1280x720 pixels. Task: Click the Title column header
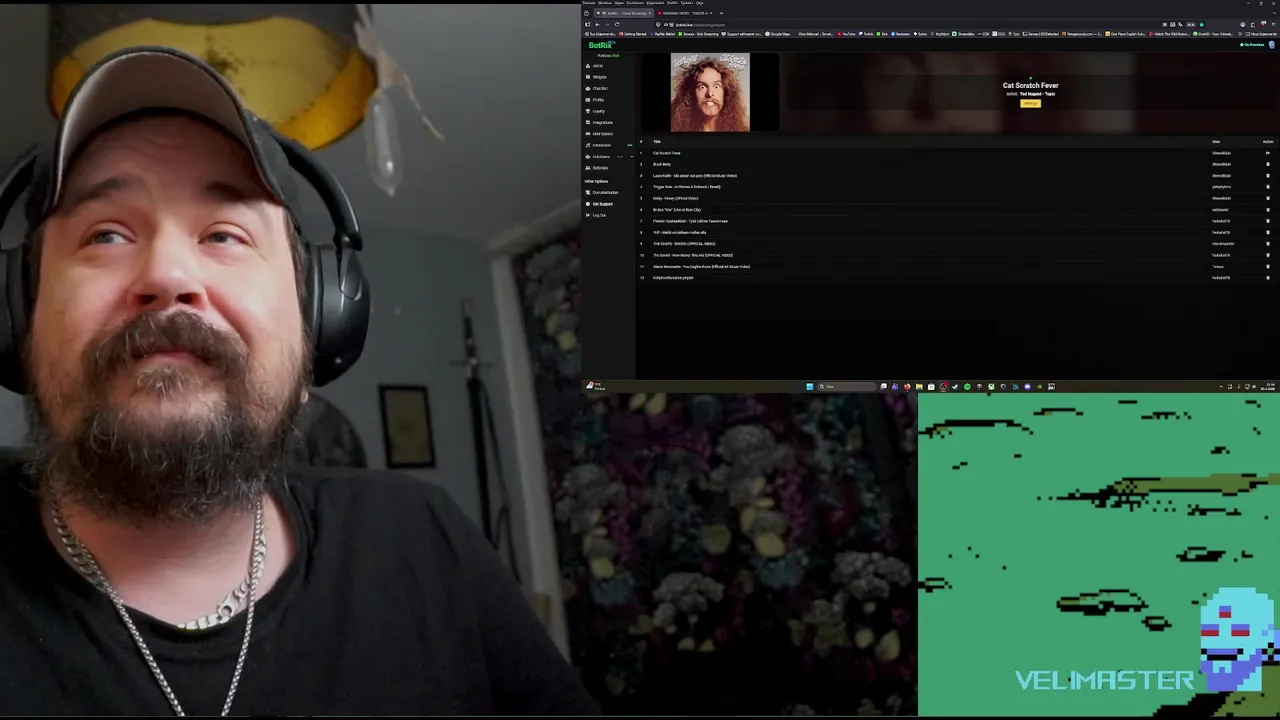[657, 142]
